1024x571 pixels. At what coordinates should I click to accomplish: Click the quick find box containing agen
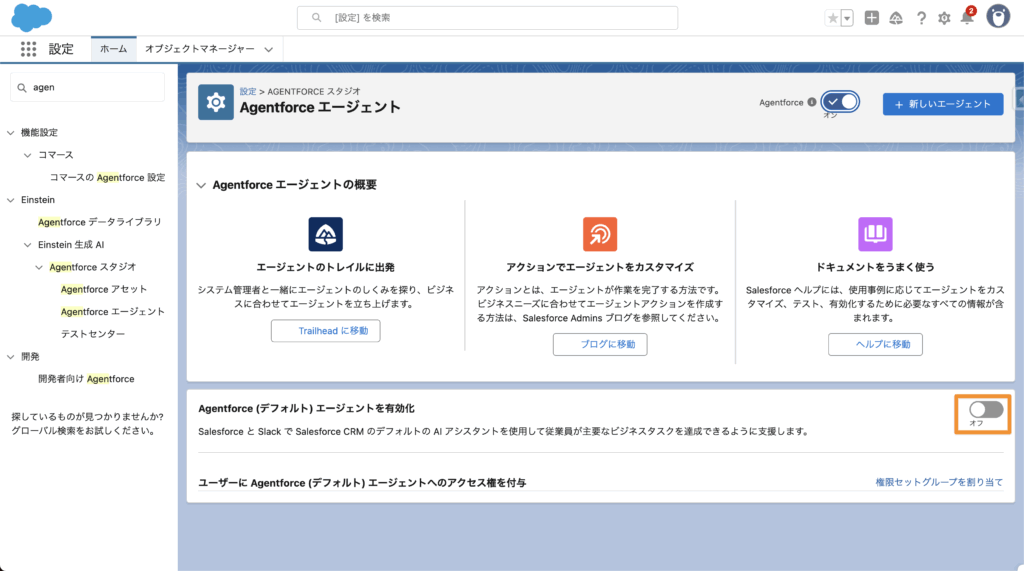tap(88, 88)
